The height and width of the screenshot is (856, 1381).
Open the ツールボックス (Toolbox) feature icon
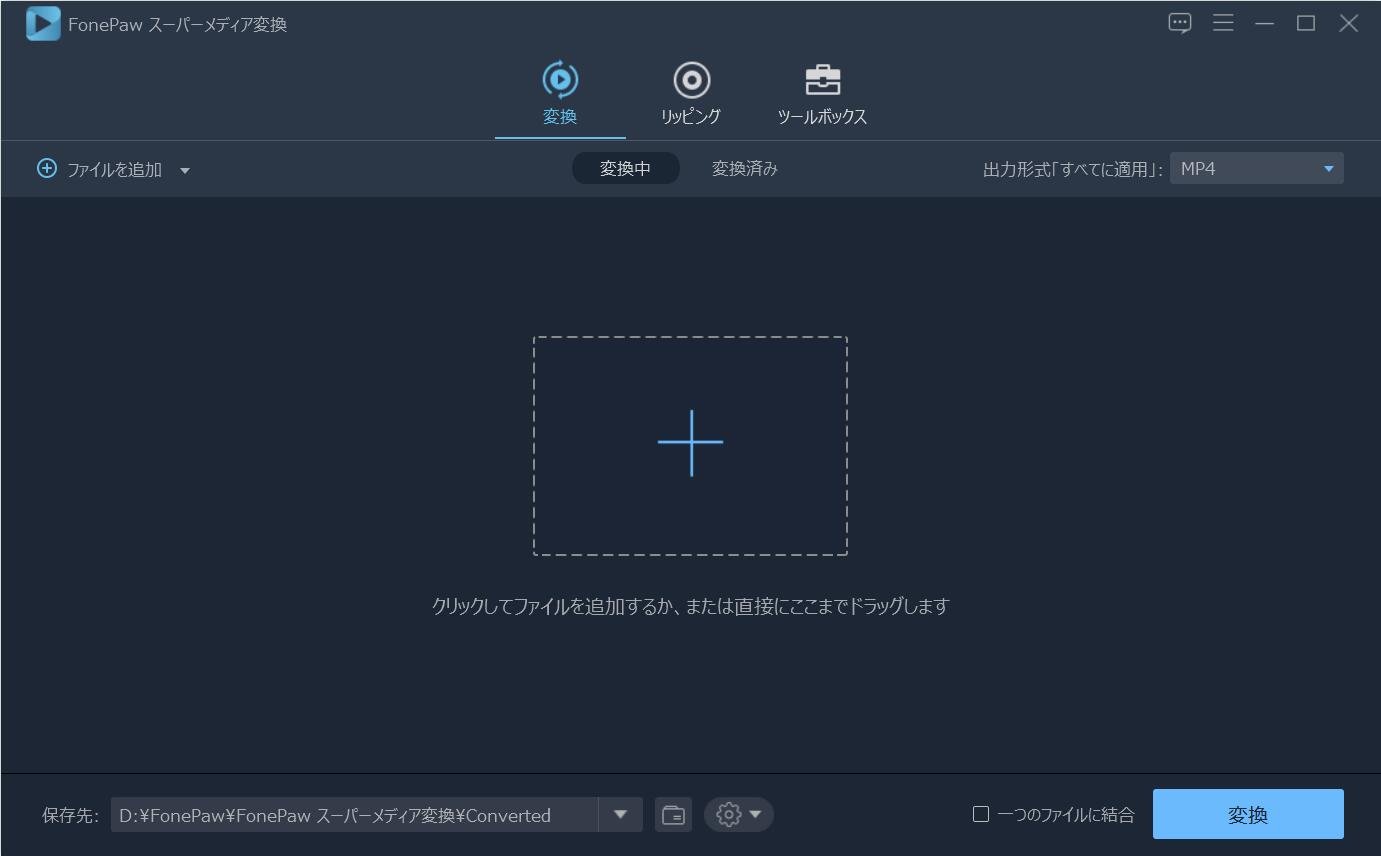[x=822, y=90]
